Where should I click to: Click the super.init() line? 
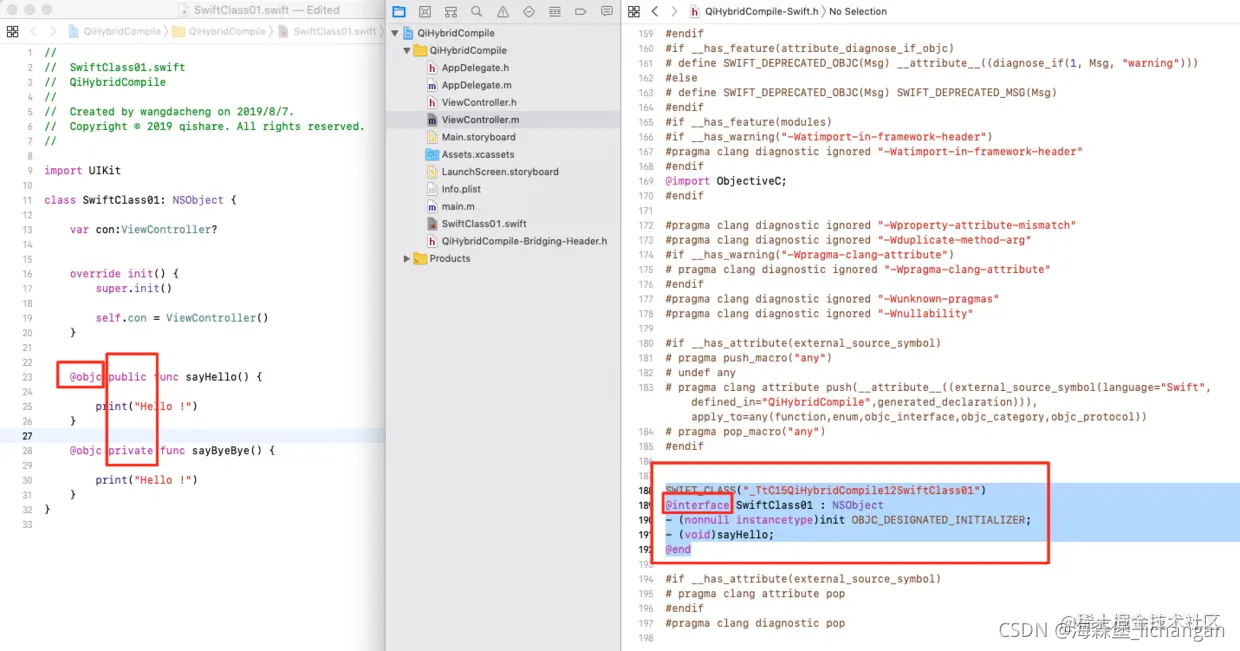pyautogui.click(x=134, y=289)
